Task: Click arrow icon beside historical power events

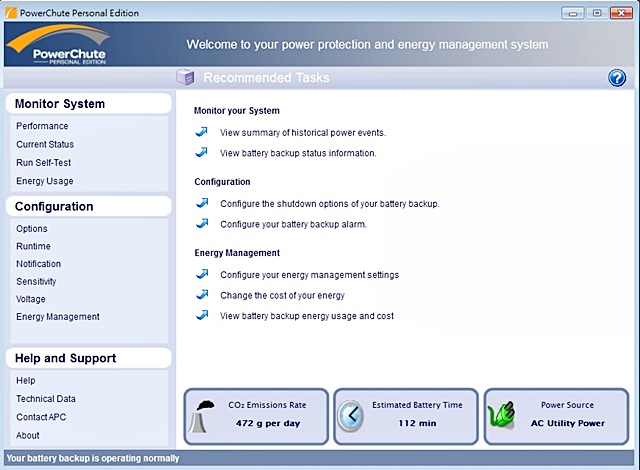Action: pyautogui.click(x=202, y=132)
